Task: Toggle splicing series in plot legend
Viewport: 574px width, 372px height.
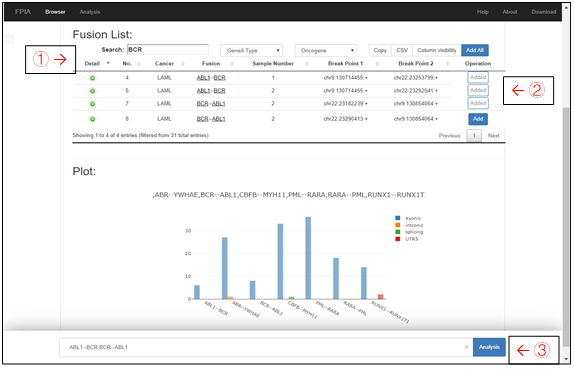Action: [x=409, y=232]
